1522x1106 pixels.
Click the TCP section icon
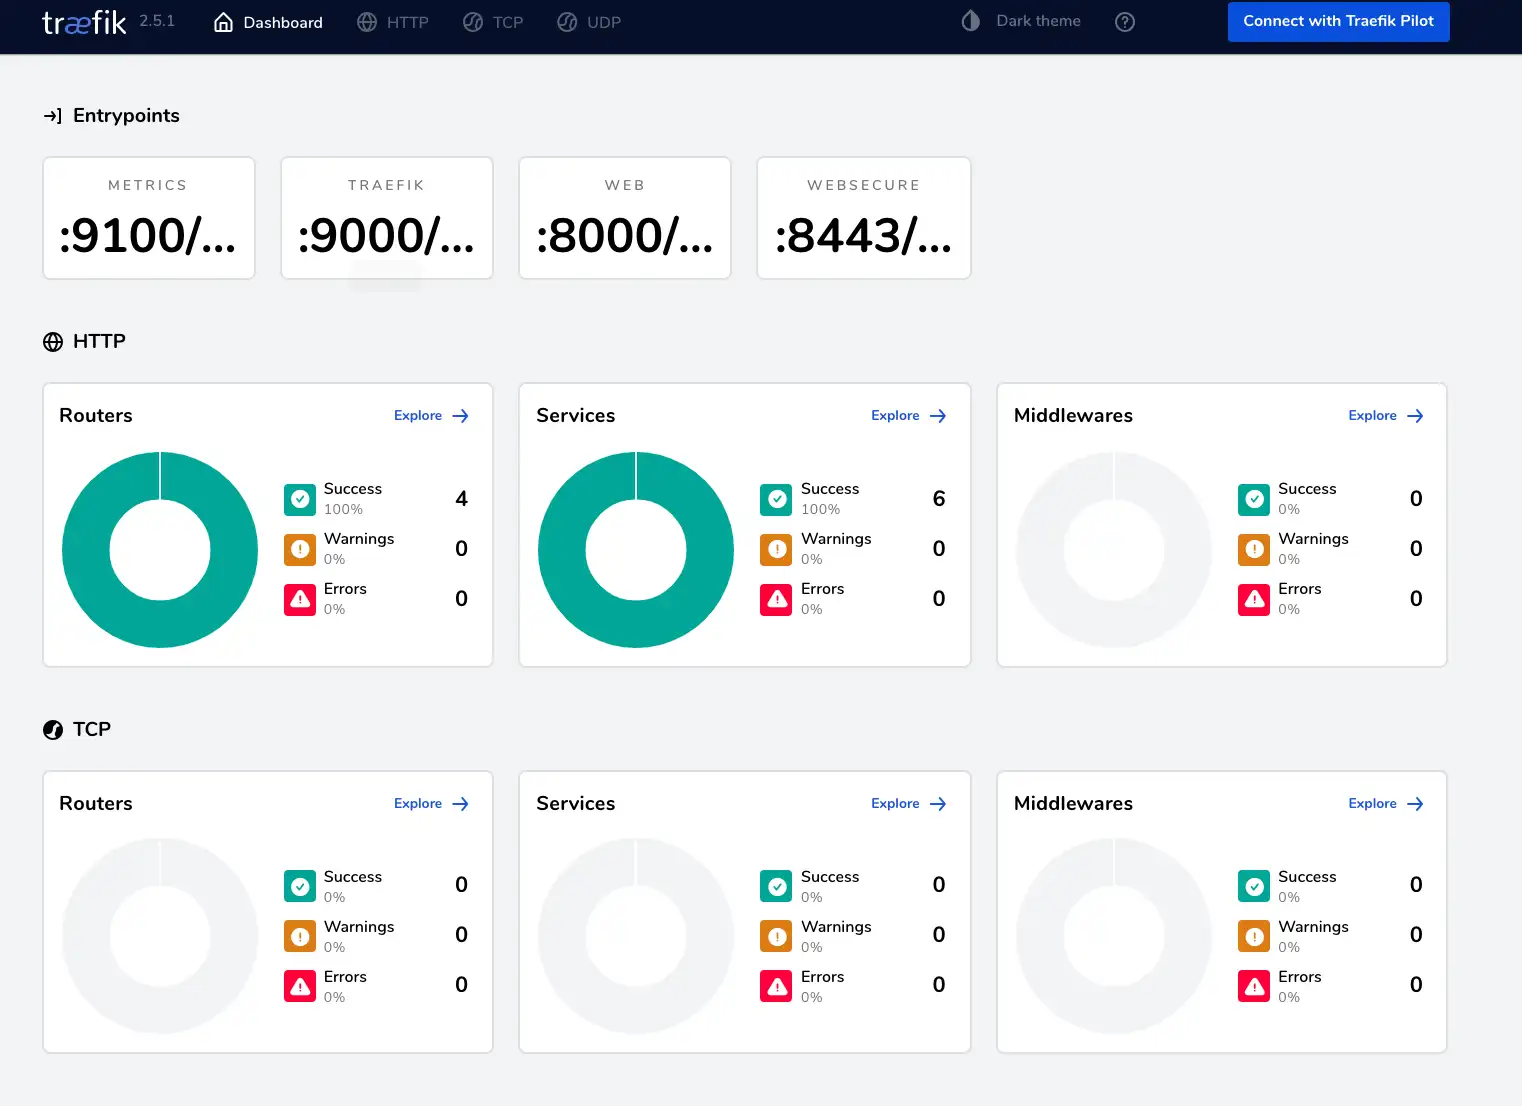tap(53, 730)
